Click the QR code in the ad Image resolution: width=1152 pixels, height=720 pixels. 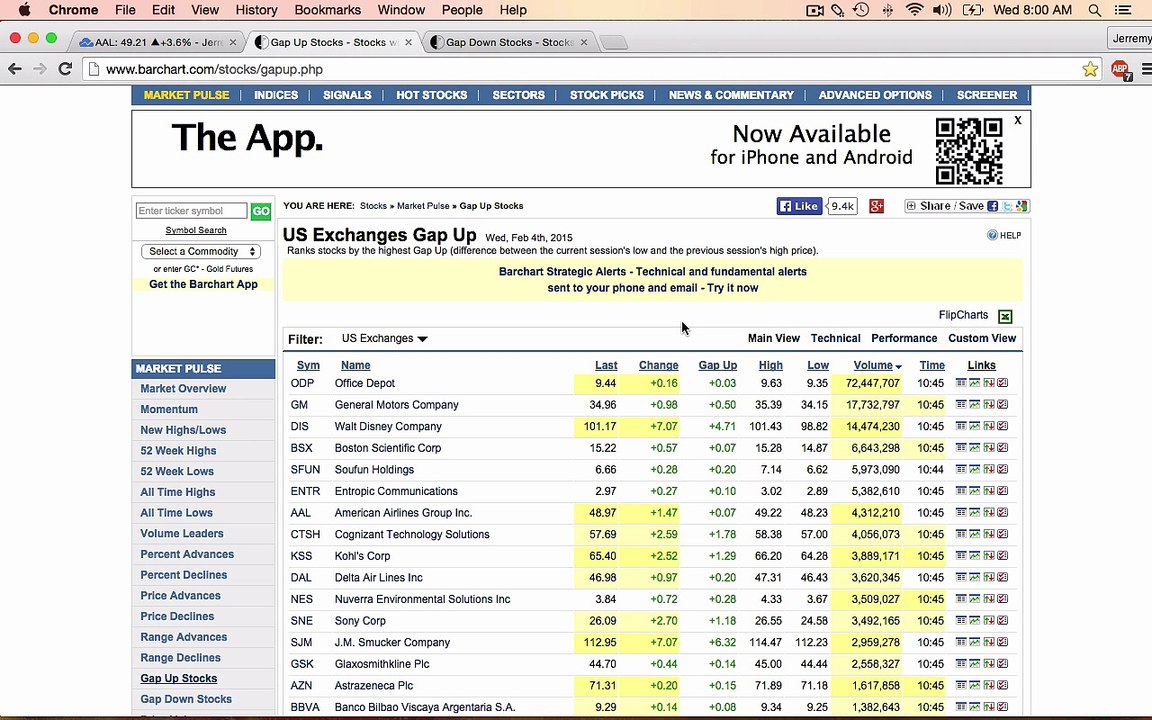point(969,151)
